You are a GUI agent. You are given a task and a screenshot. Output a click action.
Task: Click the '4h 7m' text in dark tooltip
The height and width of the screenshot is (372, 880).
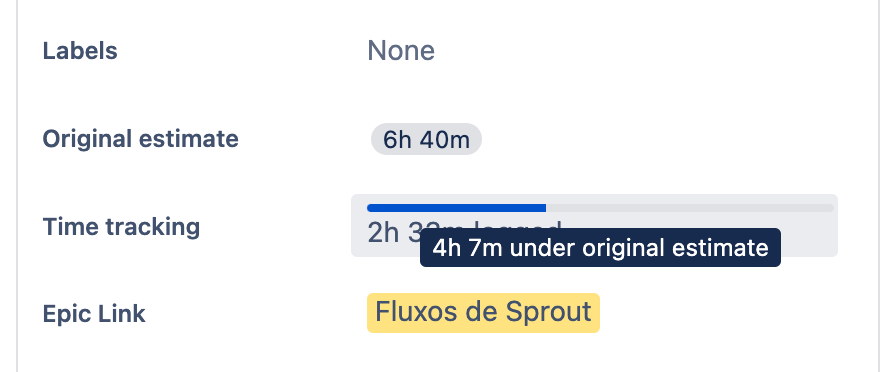467,248
